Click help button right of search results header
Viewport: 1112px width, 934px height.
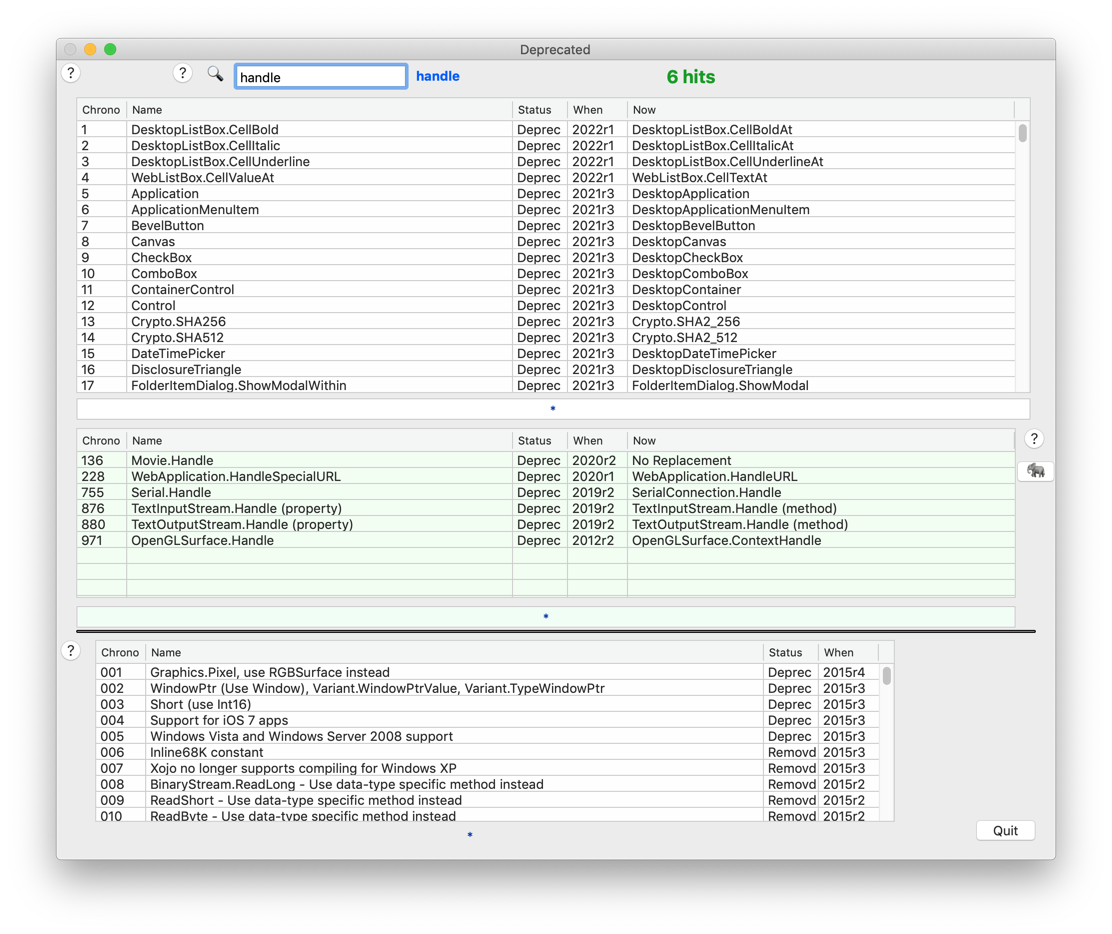click(1034, 439)
